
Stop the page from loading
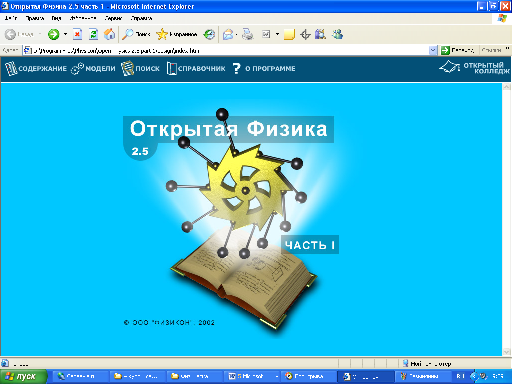point(77,34)
